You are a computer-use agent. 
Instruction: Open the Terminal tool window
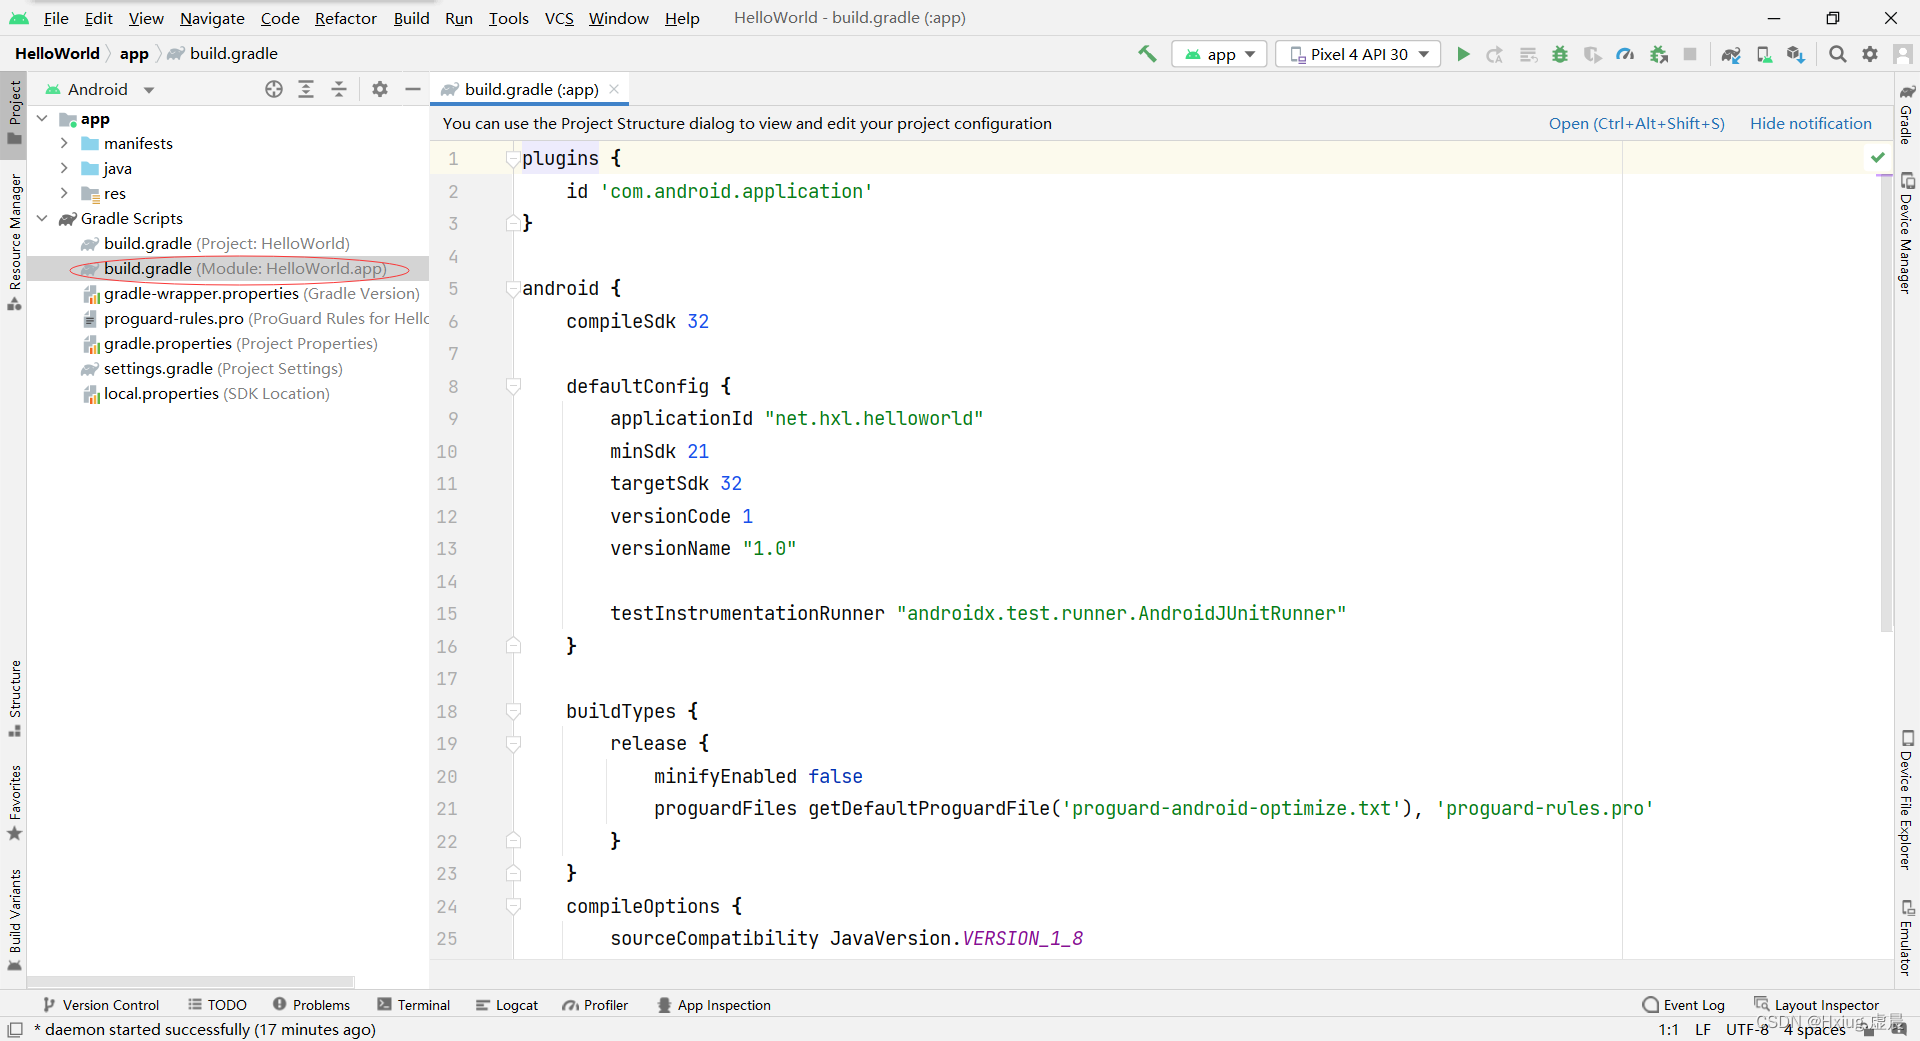point(413,1005)
